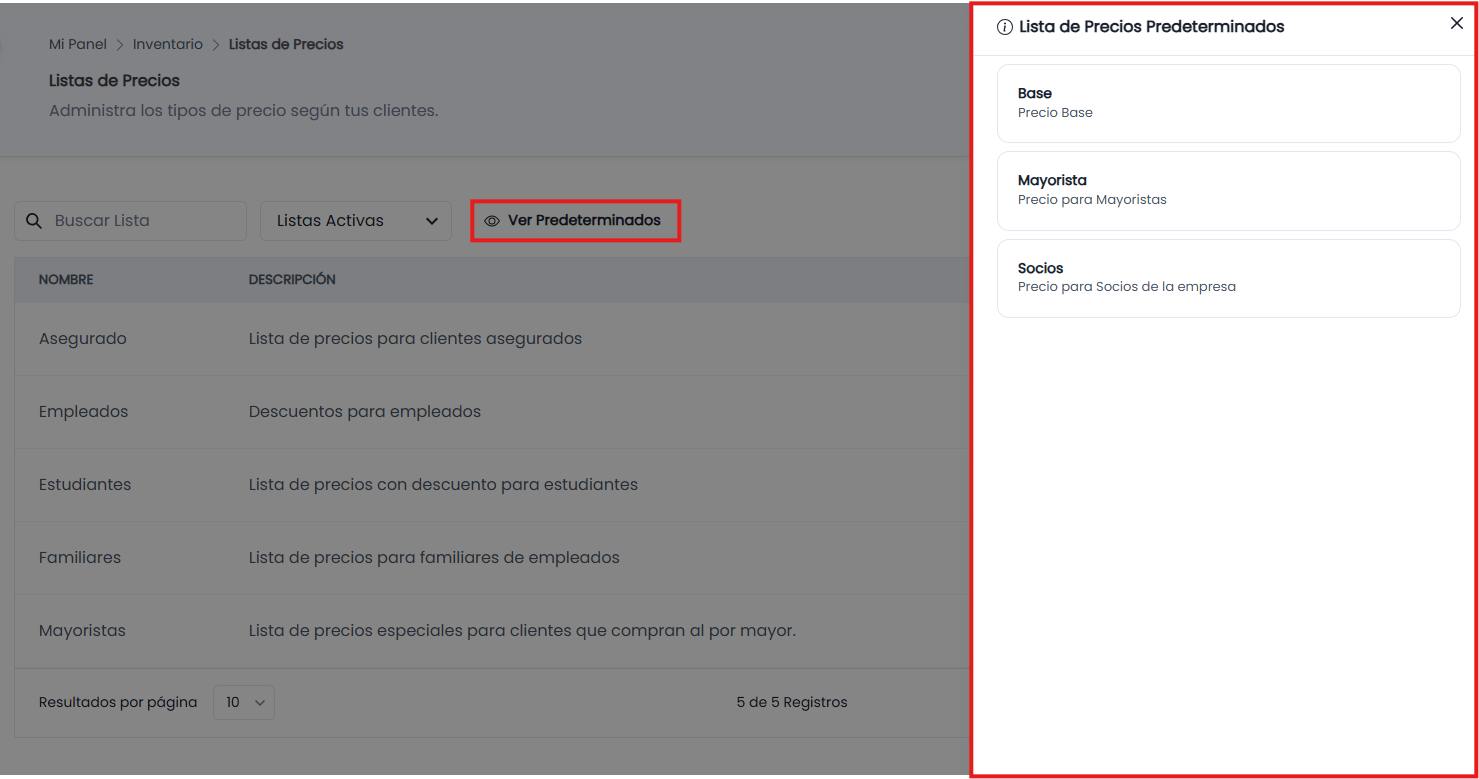Image resolution: width=1479 pixels, height=779 pixels.
Task: Open Inventario breadcrumb link
Action: [168, 44]
